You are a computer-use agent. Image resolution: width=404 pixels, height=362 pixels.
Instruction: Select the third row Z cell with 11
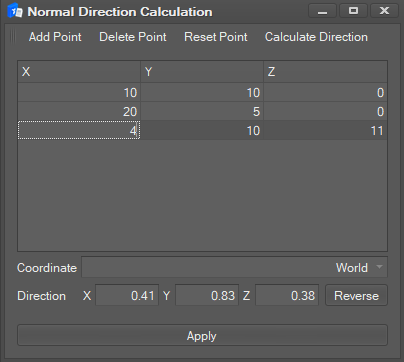pyautogui.click(x=325, y=130)
